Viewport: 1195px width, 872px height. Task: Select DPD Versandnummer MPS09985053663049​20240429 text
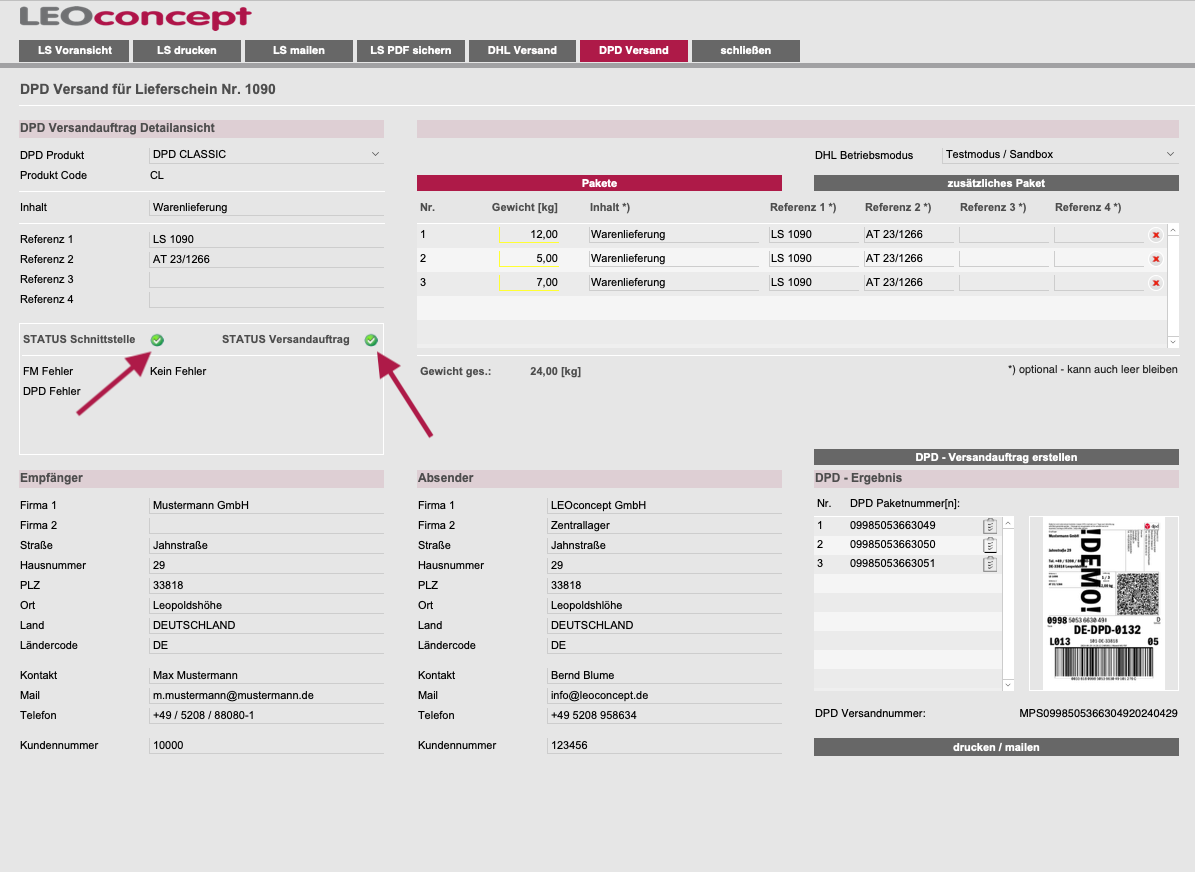[1098, 713]
